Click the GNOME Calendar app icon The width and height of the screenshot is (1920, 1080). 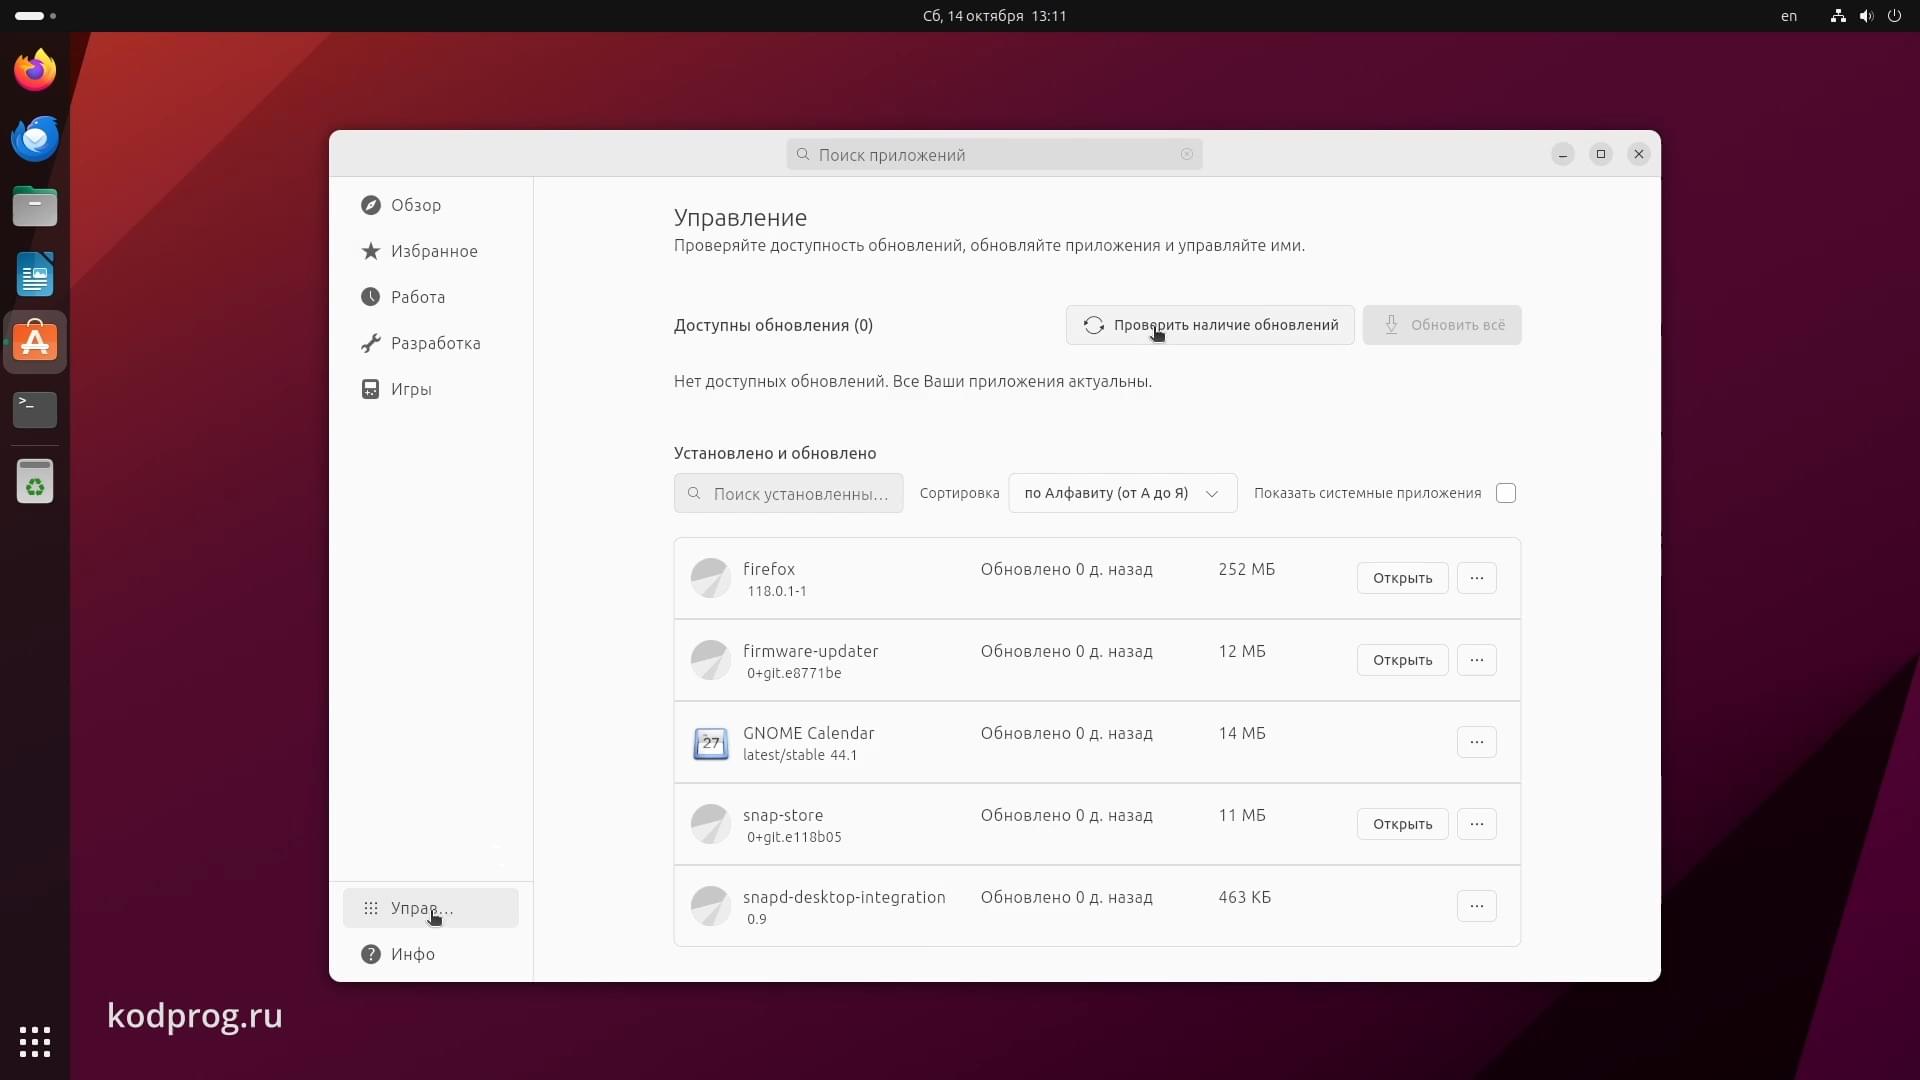coord(711,743)
